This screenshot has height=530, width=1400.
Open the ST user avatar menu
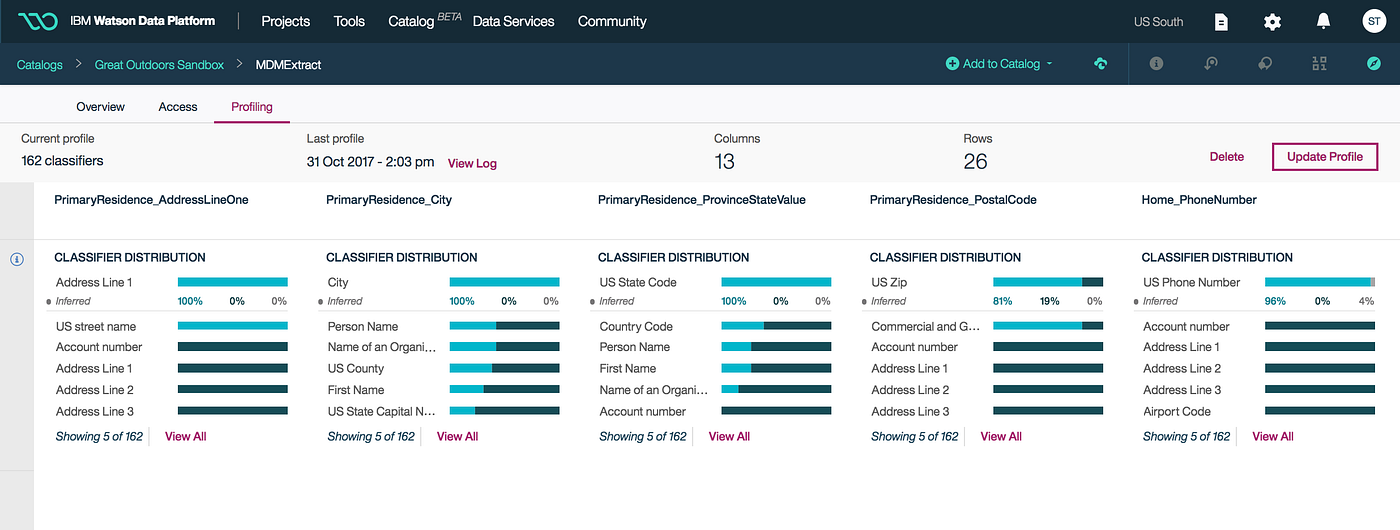tap(1374, 21)
